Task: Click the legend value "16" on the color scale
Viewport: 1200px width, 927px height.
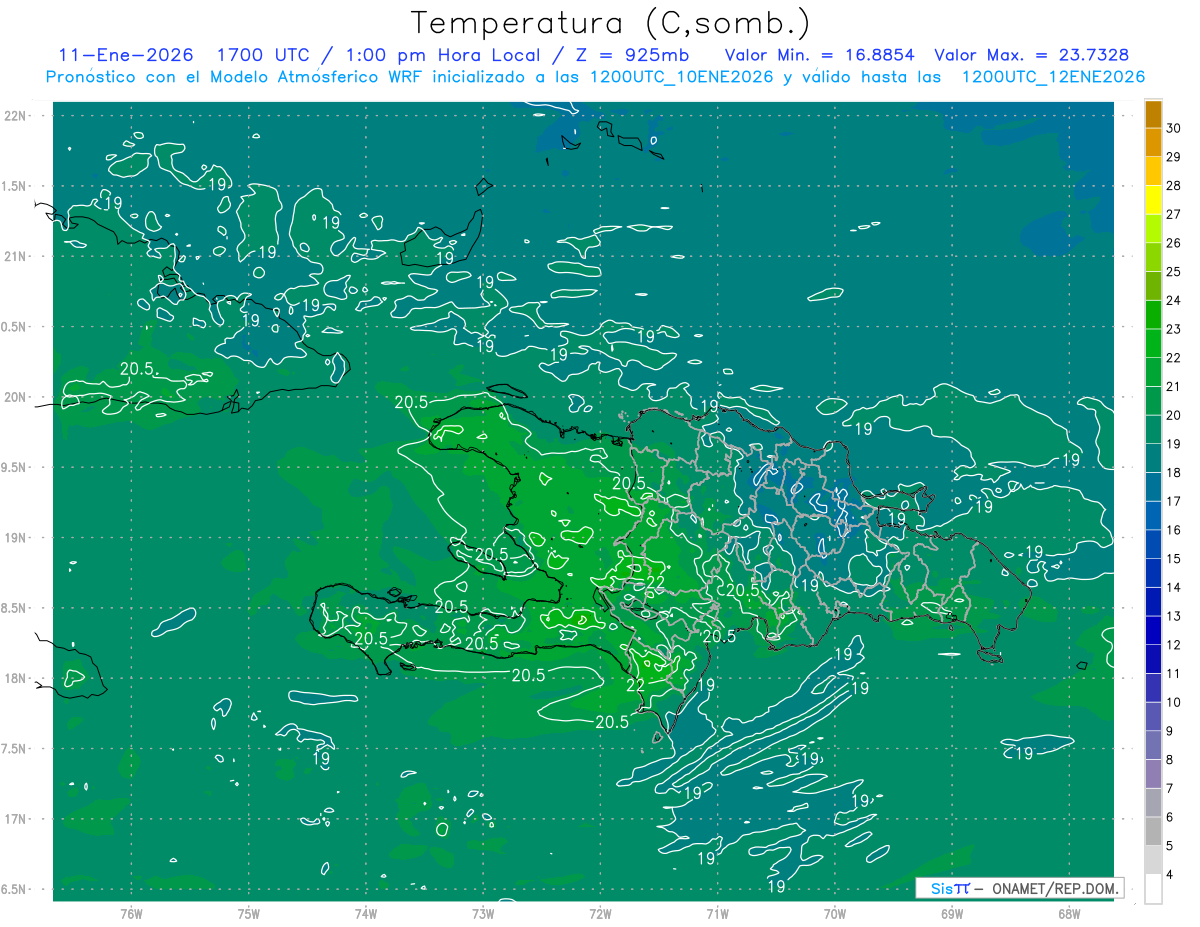Action: pyautogui.click(x=1174, y=530)
